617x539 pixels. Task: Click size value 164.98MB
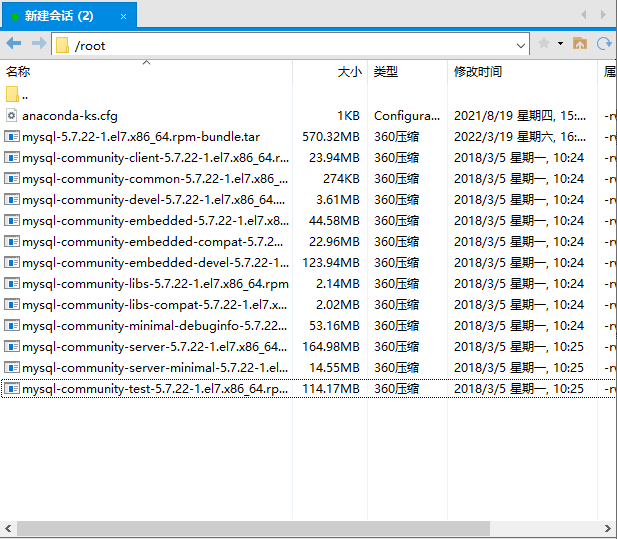(x=331, y=347)
